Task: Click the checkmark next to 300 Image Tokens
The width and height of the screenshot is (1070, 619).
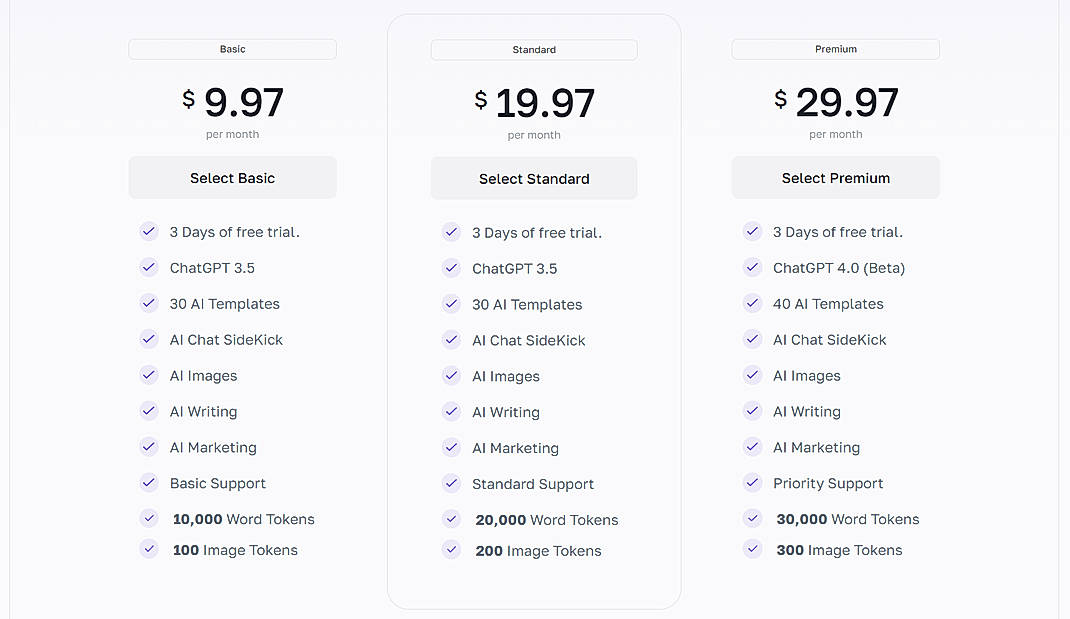Action: pos(752,549)
